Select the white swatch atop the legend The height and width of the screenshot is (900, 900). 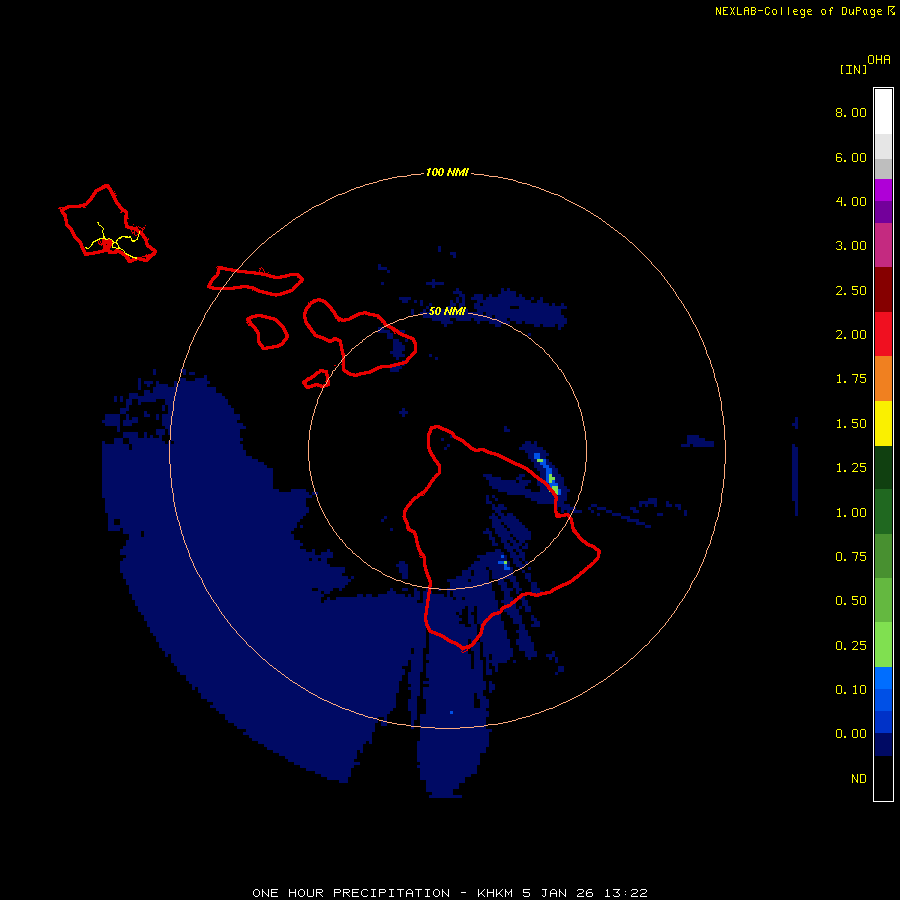(883, 112)
